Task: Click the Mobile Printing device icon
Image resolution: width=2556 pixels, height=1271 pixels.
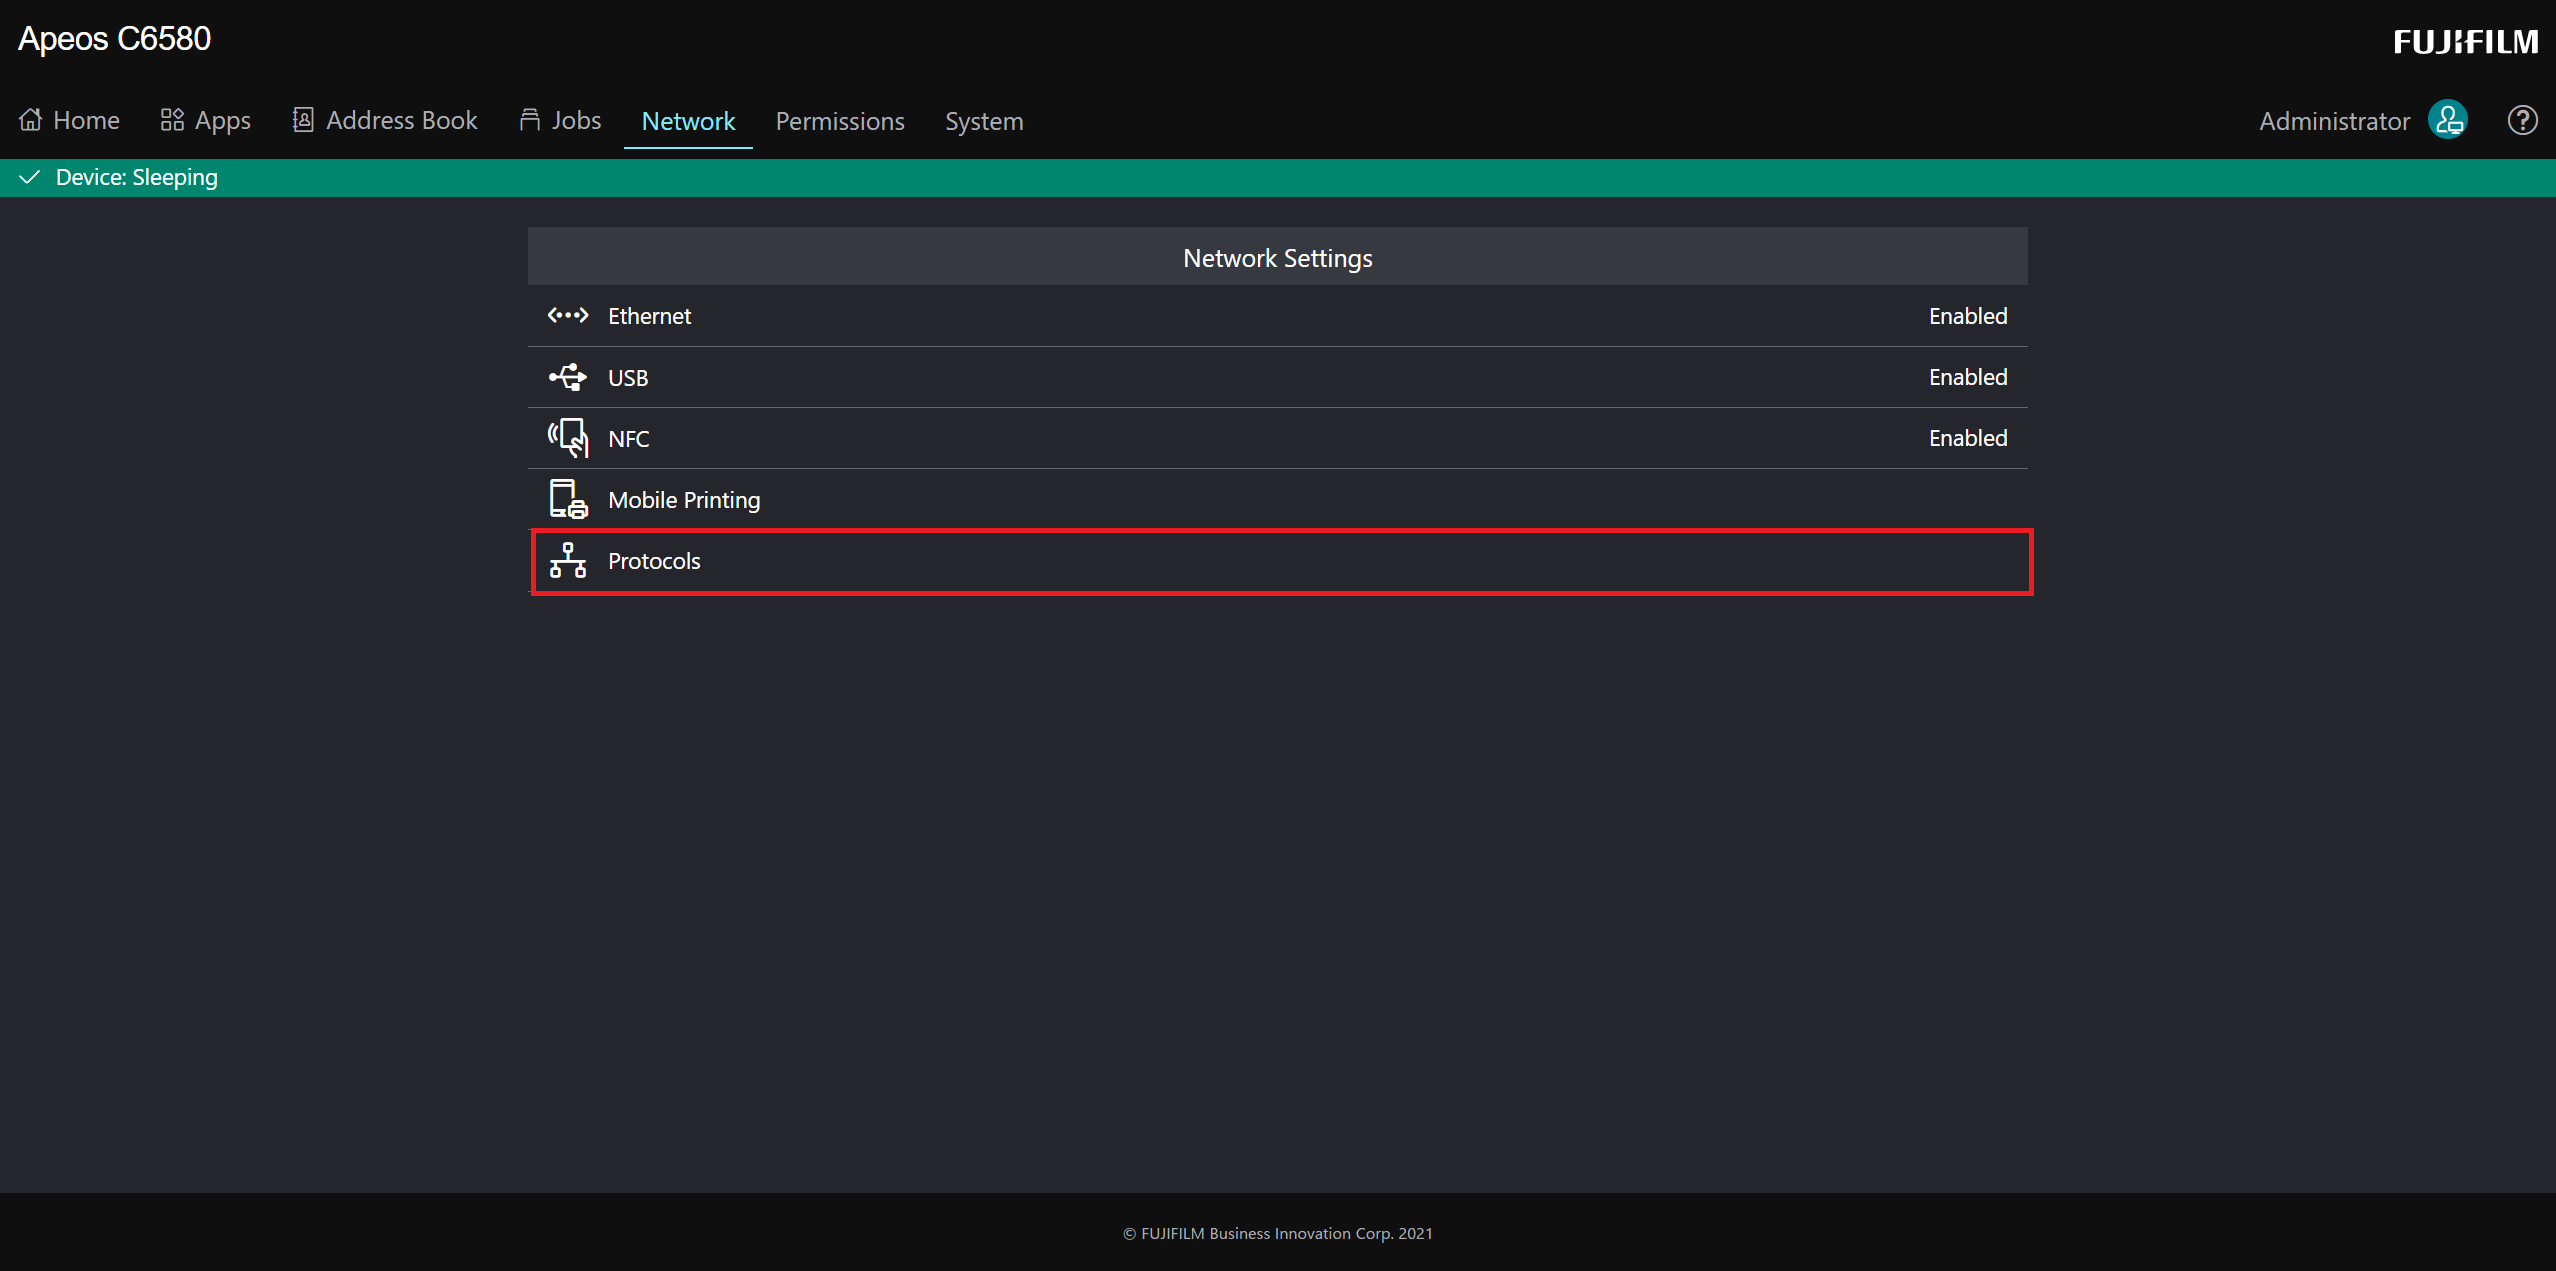Action: click(x=567, y=499)
